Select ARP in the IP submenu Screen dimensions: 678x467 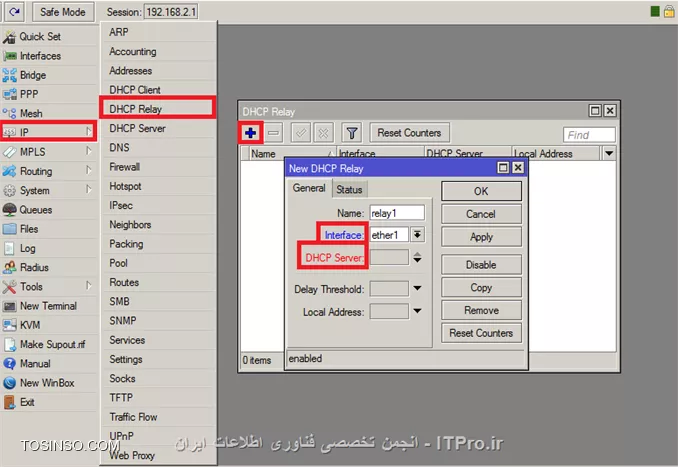pos(159,32)
